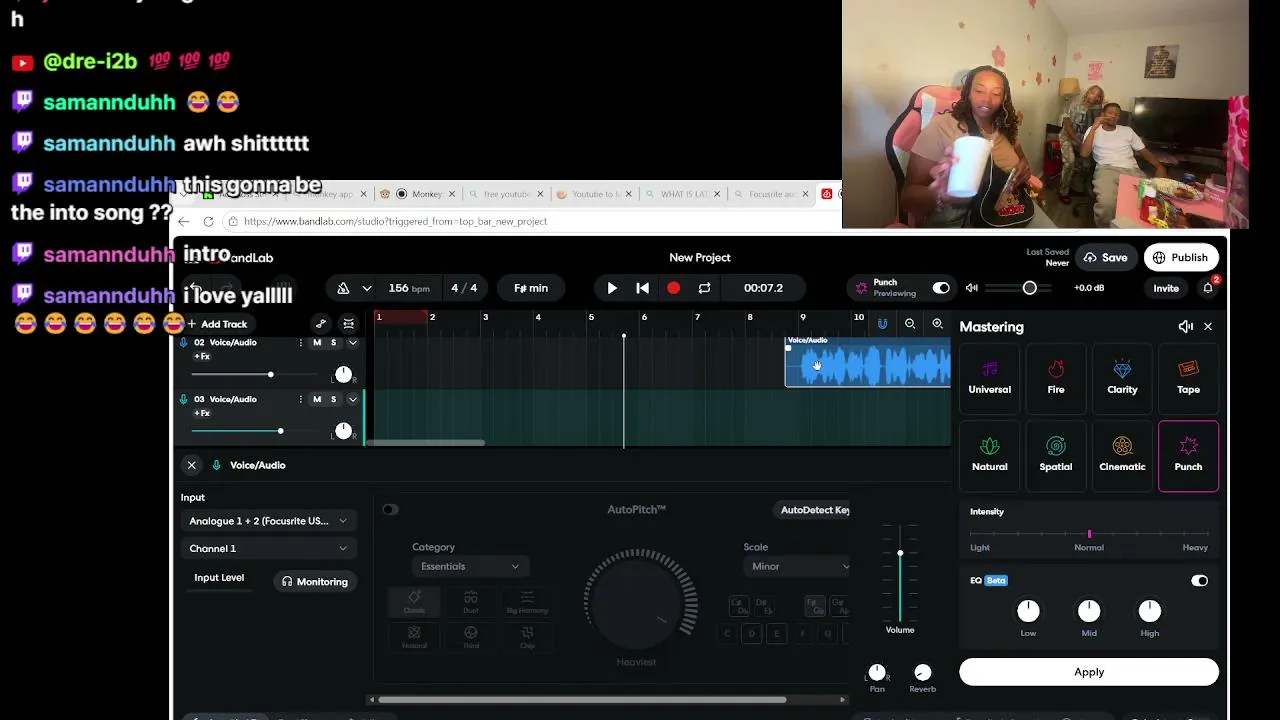Viewport: 1280px width, 720px height.
Task: Expand the metronome options chevron
Action: click(367, 288)
